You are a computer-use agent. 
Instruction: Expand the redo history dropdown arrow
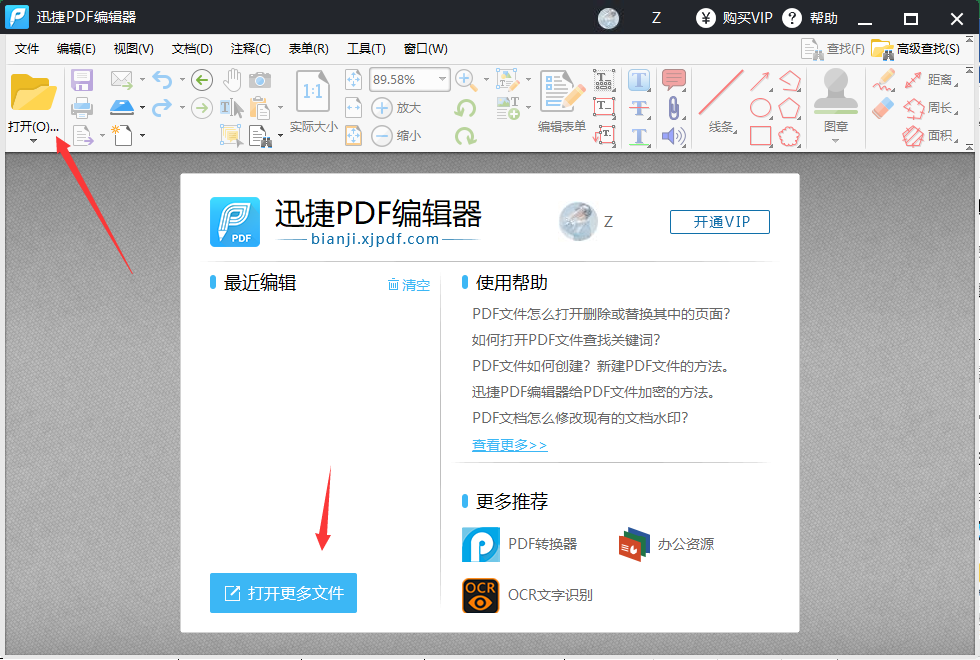pyautogui.click(x=182, y=108)
